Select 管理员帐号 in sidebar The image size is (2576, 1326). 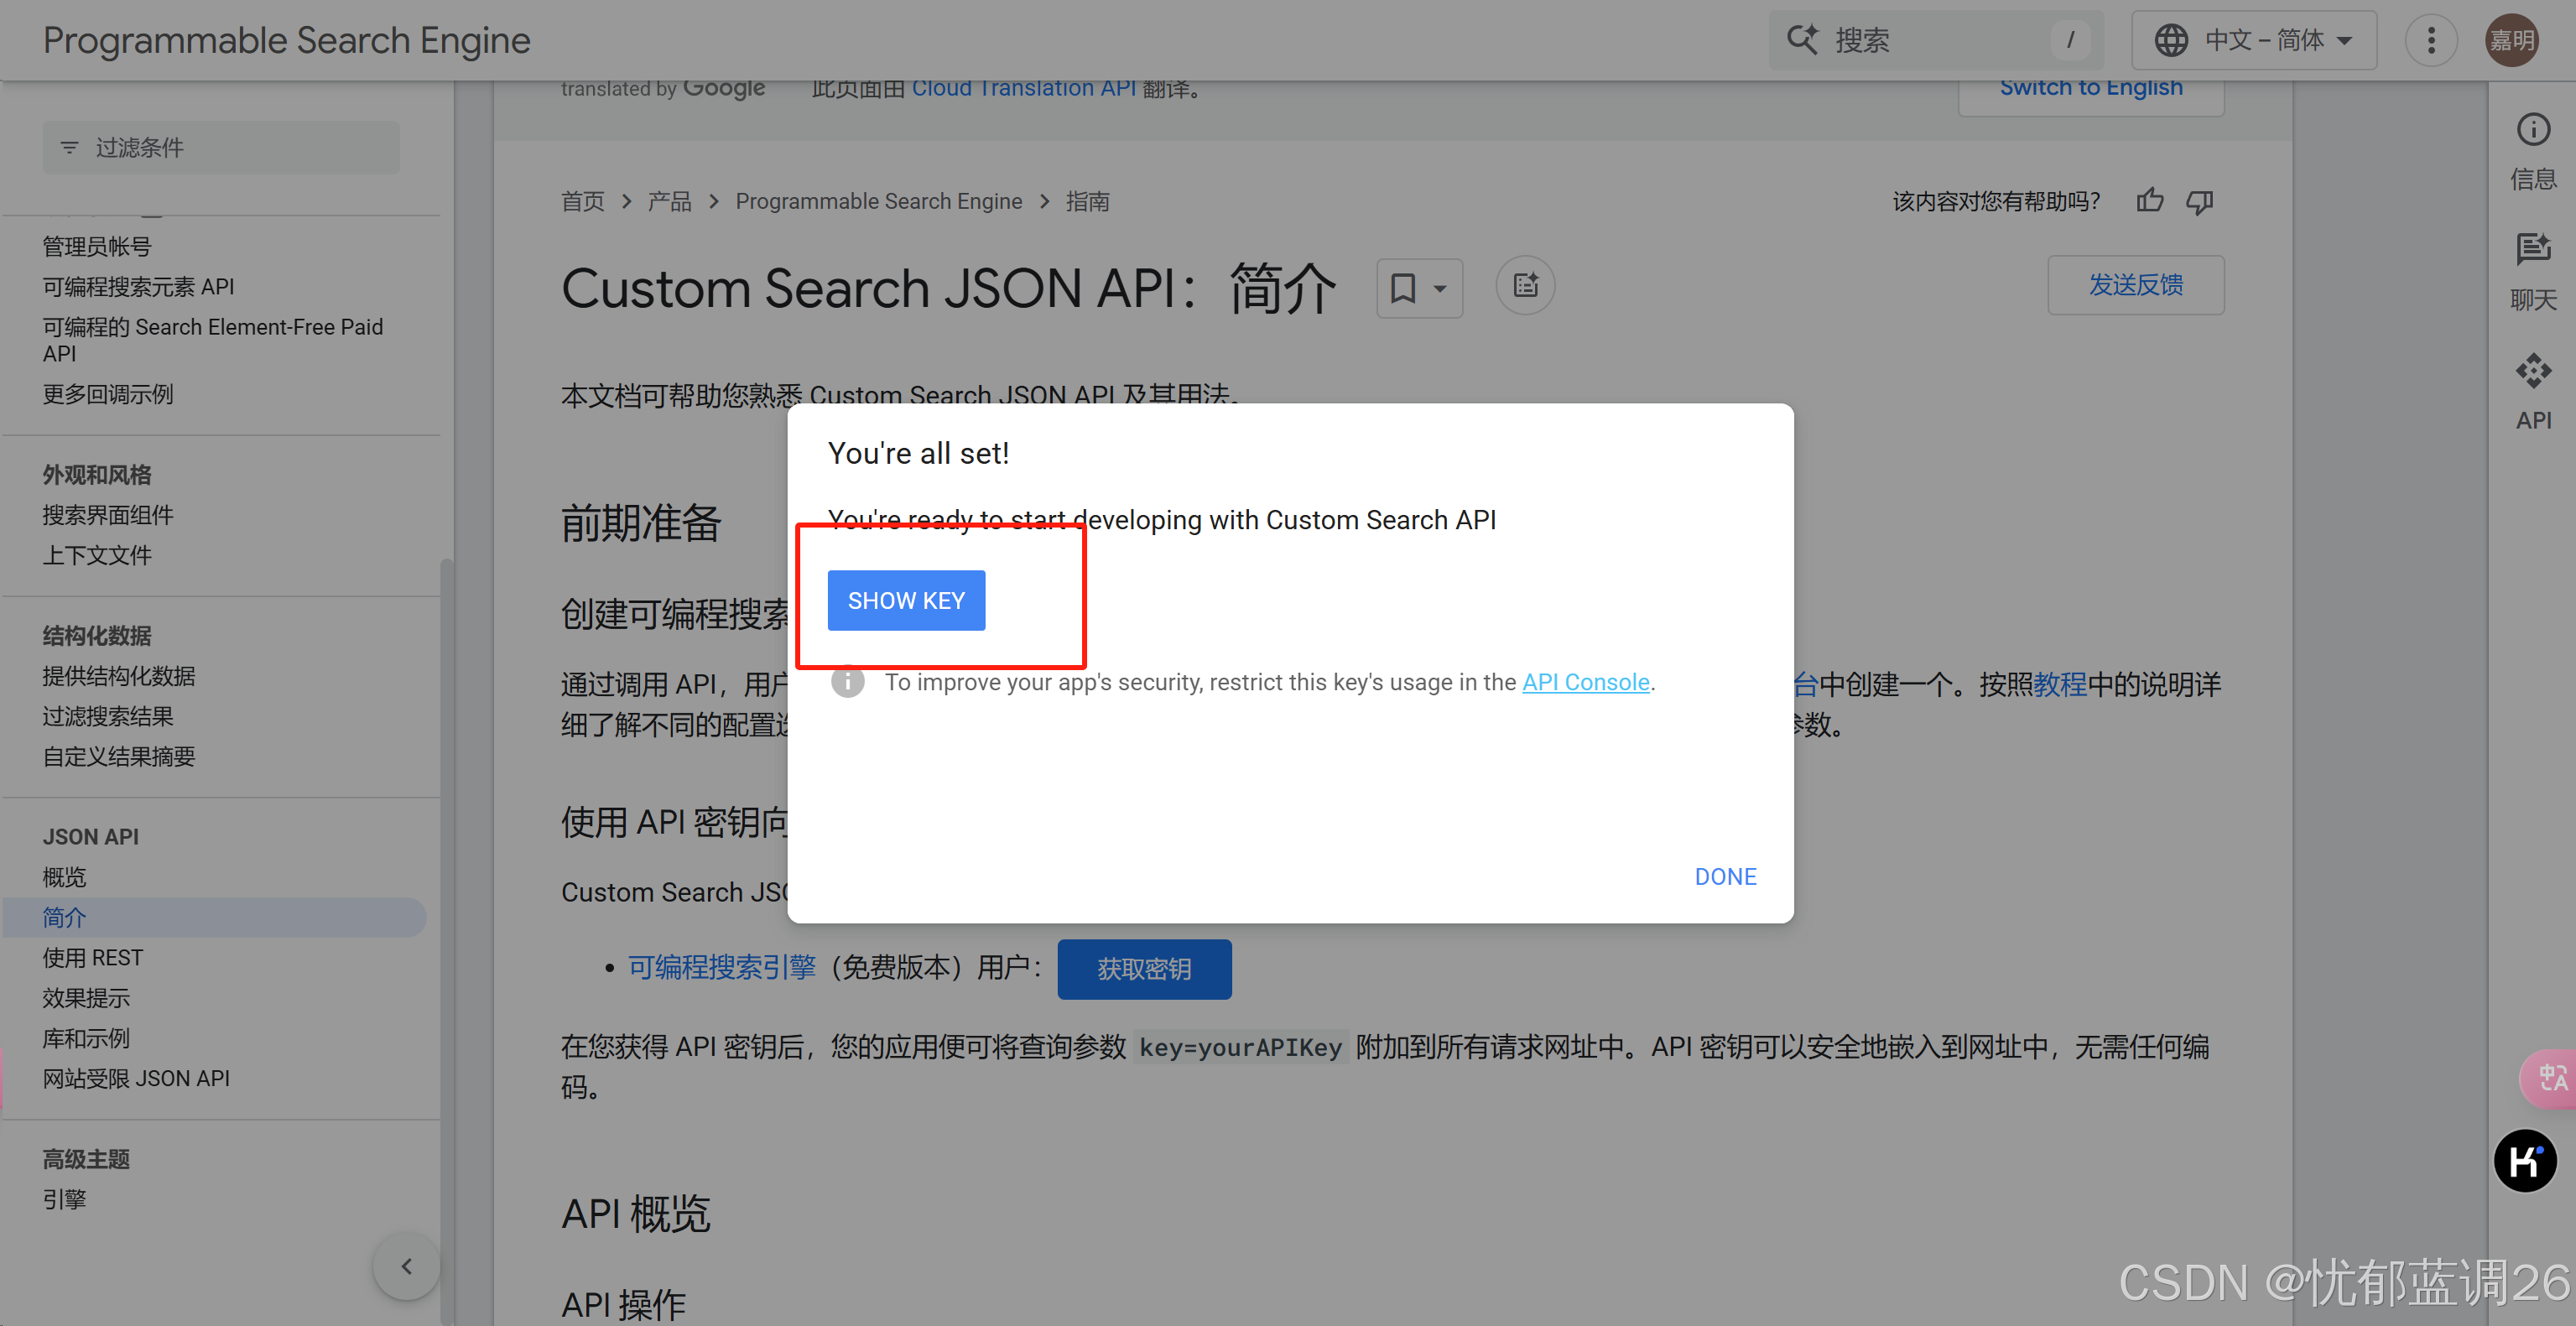(x=97, y=246)
